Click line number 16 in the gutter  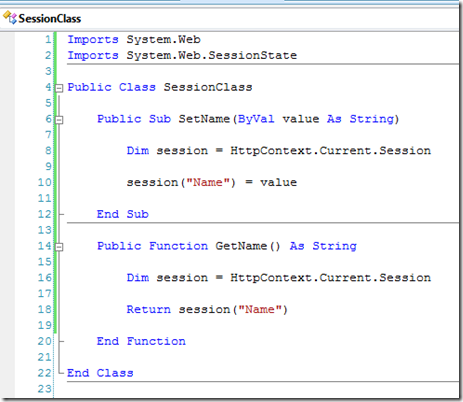tap(45, 278)
